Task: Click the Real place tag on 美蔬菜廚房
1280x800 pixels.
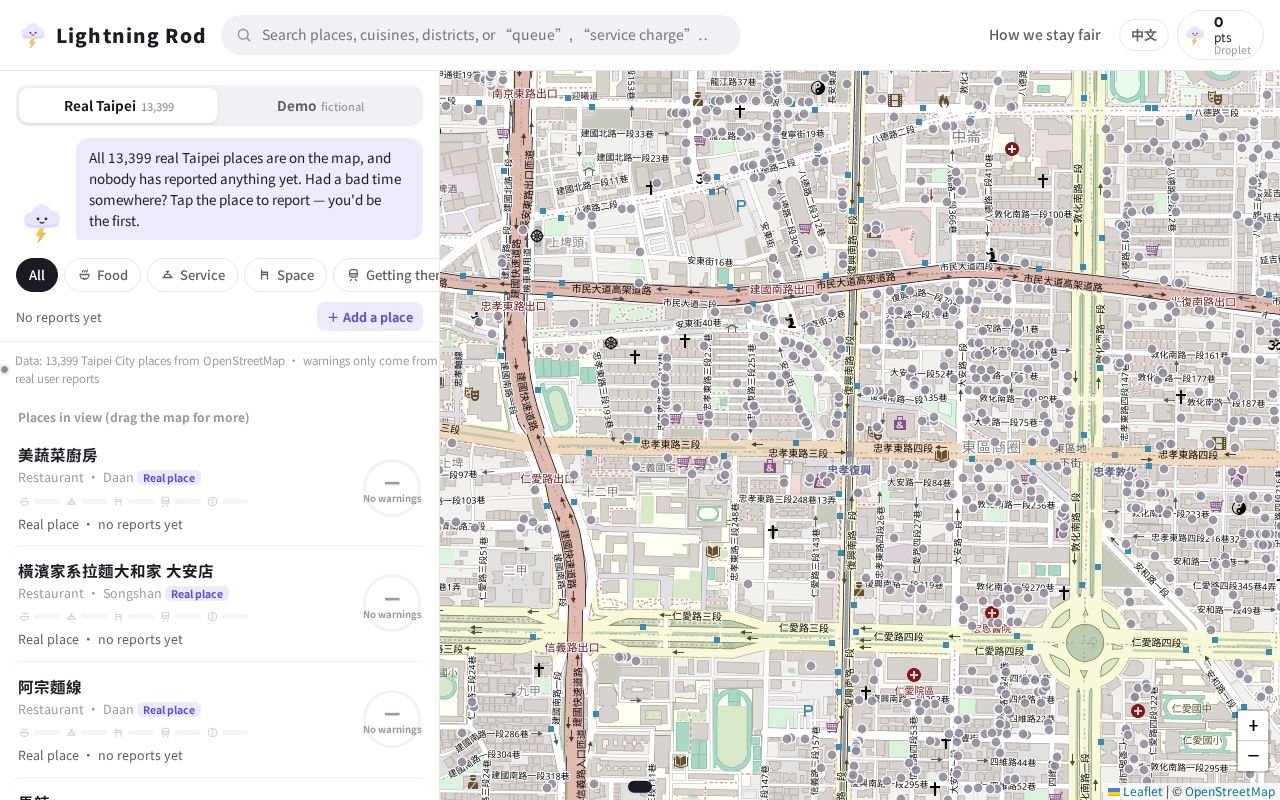Action: tap(169, 478)
